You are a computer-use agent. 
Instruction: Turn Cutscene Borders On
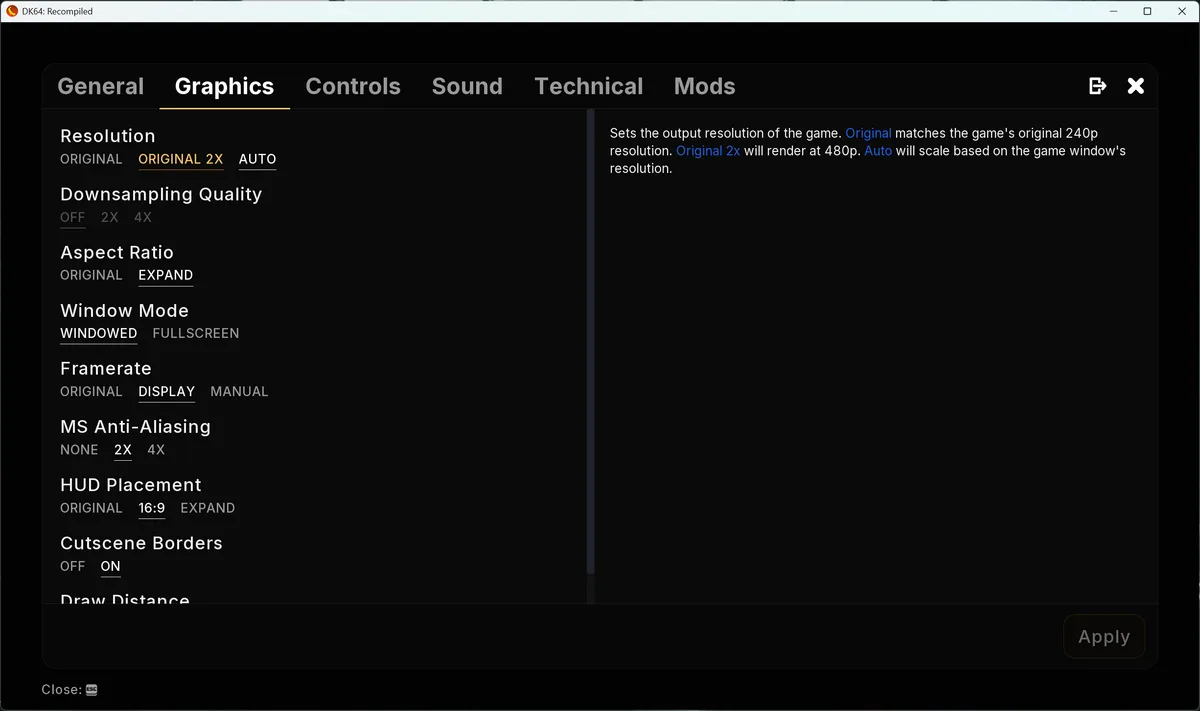click(111, 566)
